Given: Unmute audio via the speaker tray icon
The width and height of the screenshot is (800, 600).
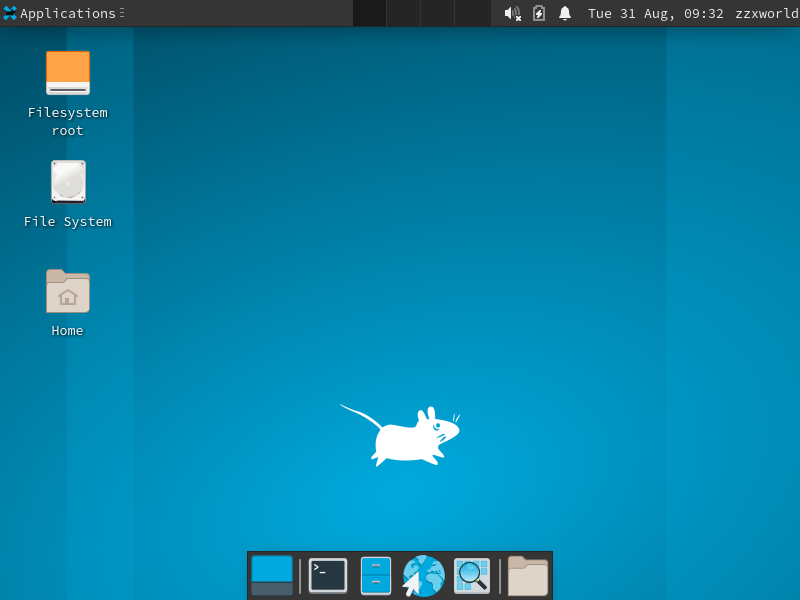Looking at the screenshot, I should [x=513, y=13].
